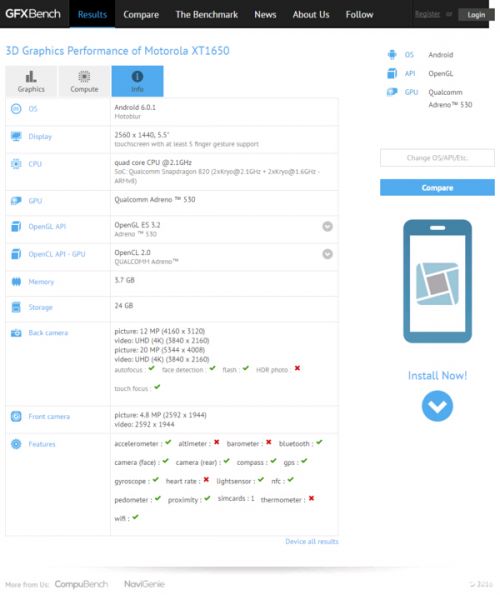Click the Info circle icon tab

137,77
